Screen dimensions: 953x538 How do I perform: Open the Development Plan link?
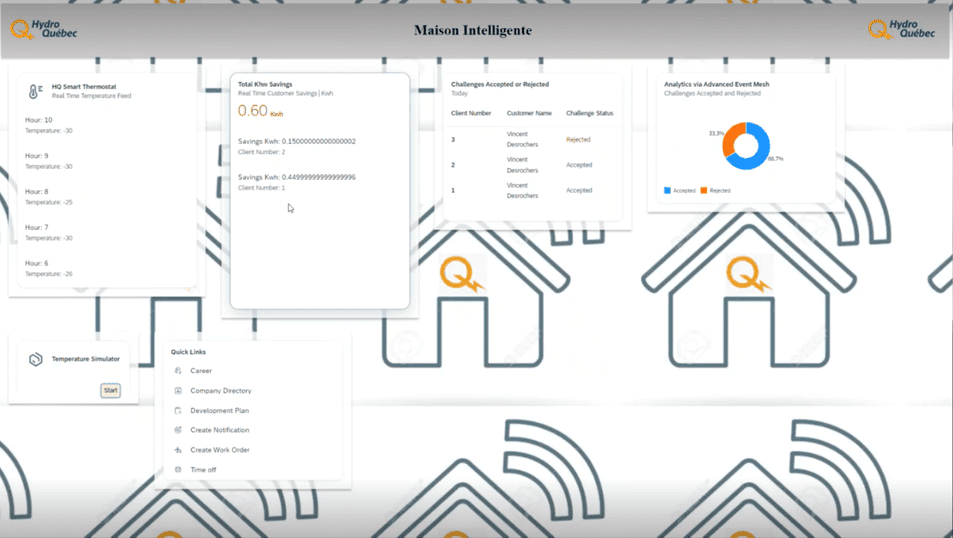219,410
